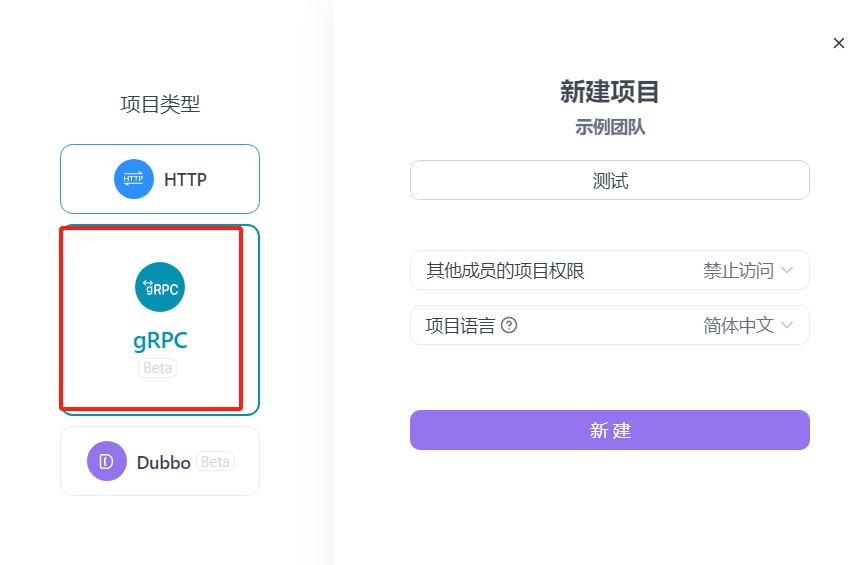
Task: Click the 其他成员的项目权限 label
Action: (505, 270)
